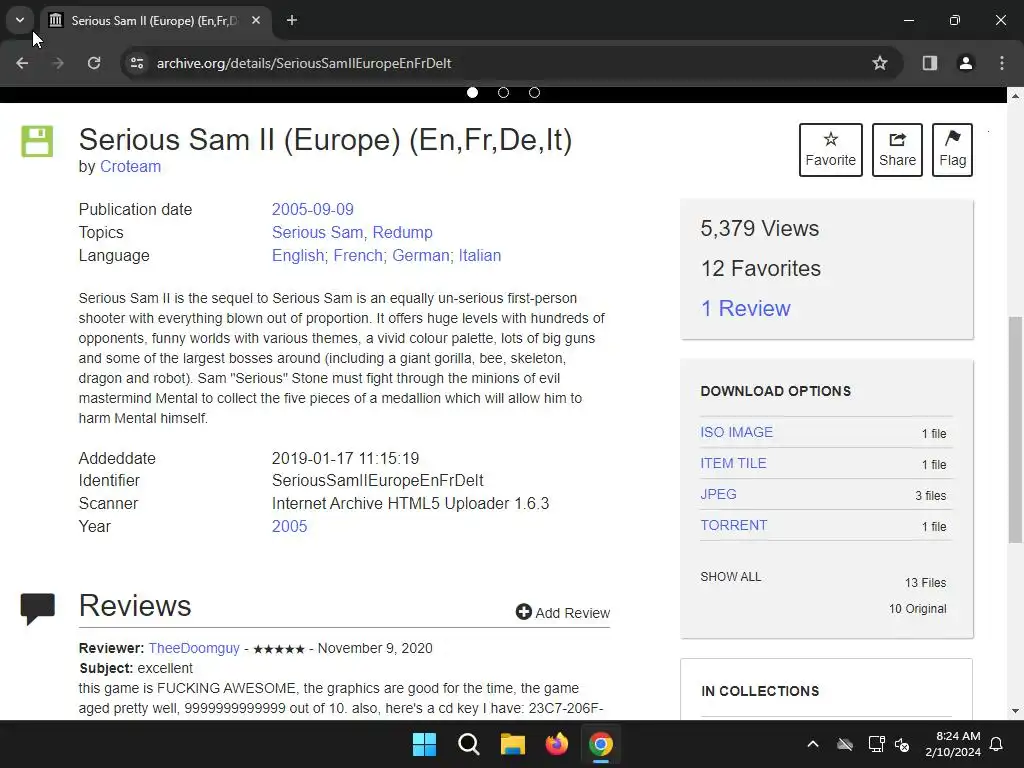Open the Chrome three-dot menu
This screenshot has width=1024, height=768.
pos(1002,63)
